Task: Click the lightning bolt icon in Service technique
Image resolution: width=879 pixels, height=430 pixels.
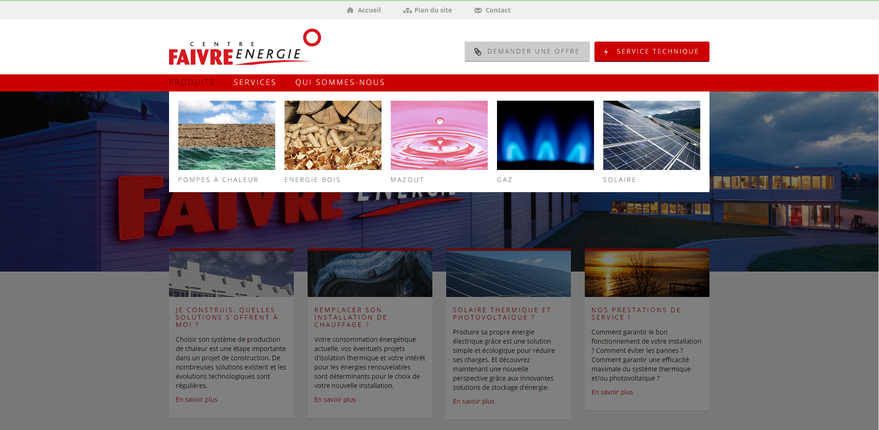Action: (606, 52)
